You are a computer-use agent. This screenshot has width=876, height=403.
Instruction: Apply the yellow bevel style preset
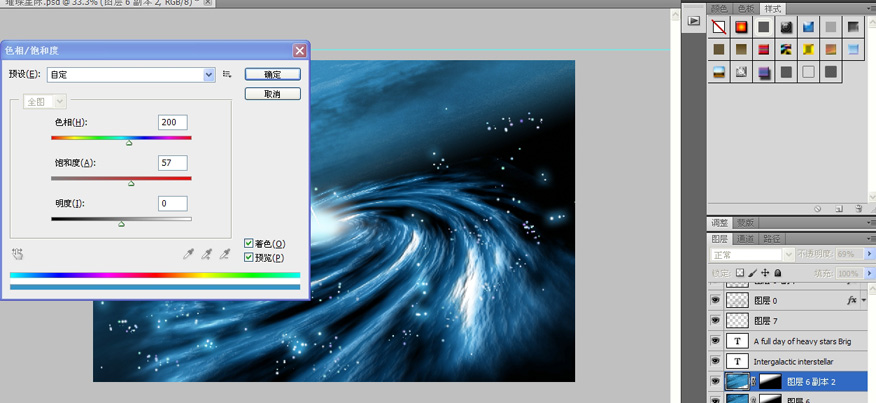808,50
